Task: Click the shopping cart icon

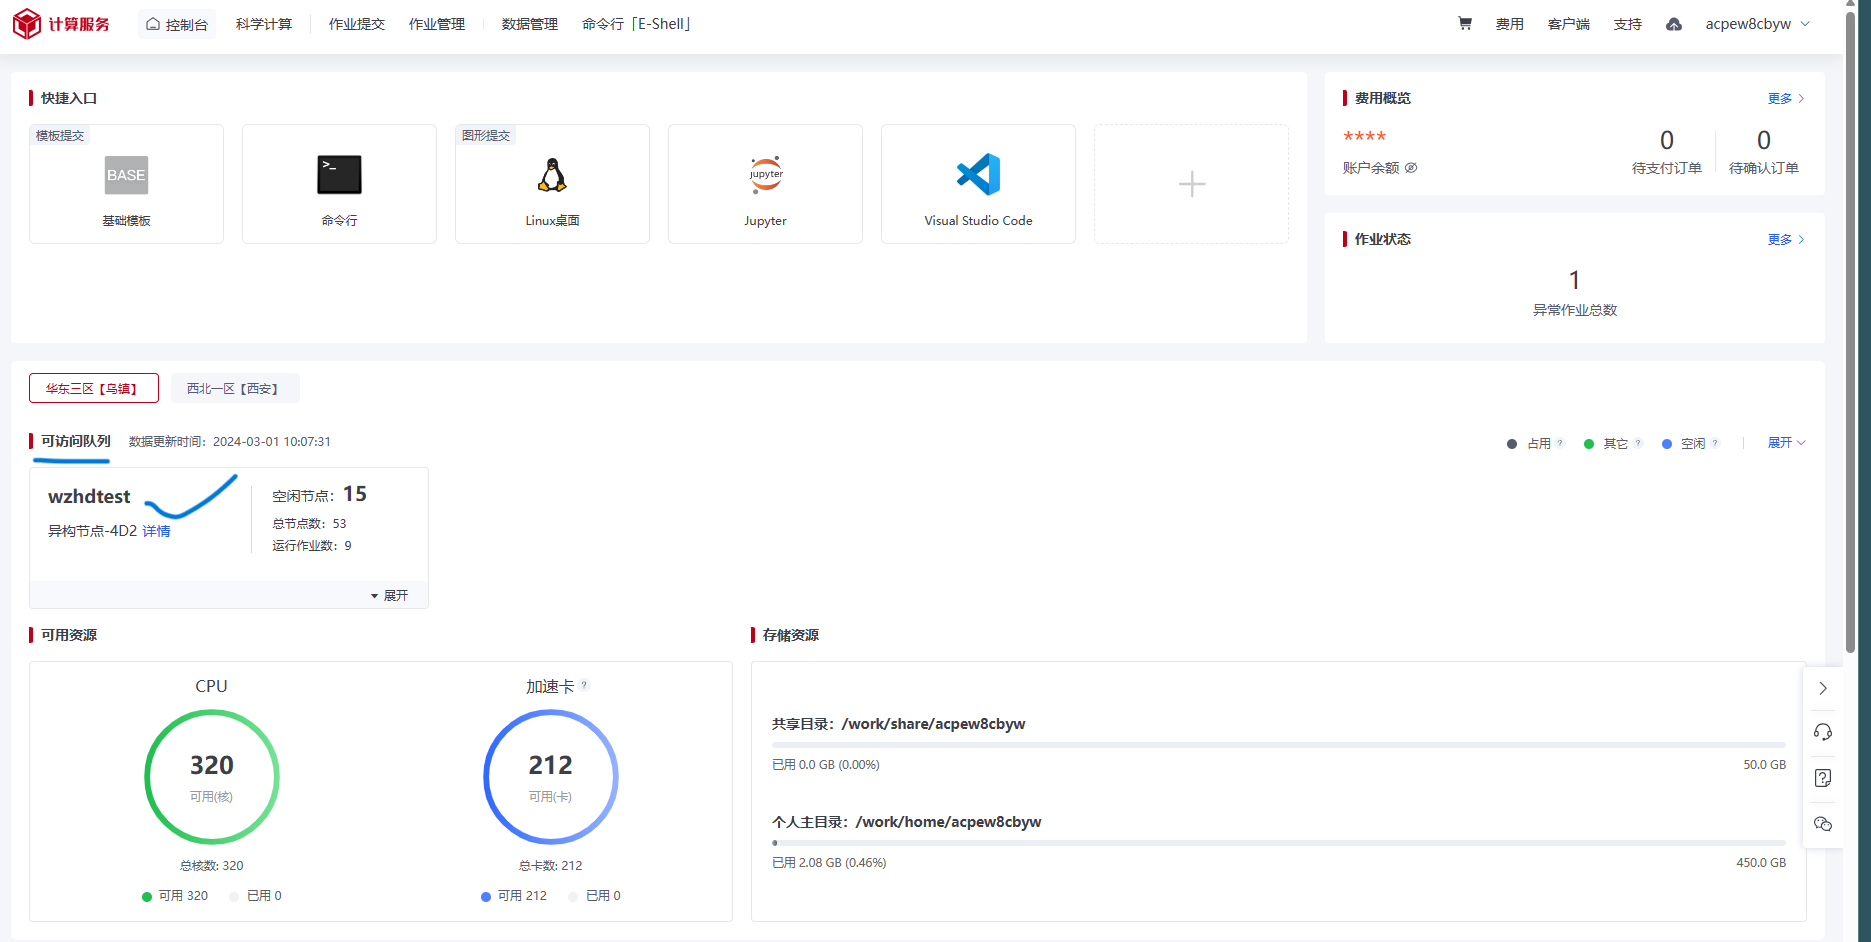Action: 1464,24
